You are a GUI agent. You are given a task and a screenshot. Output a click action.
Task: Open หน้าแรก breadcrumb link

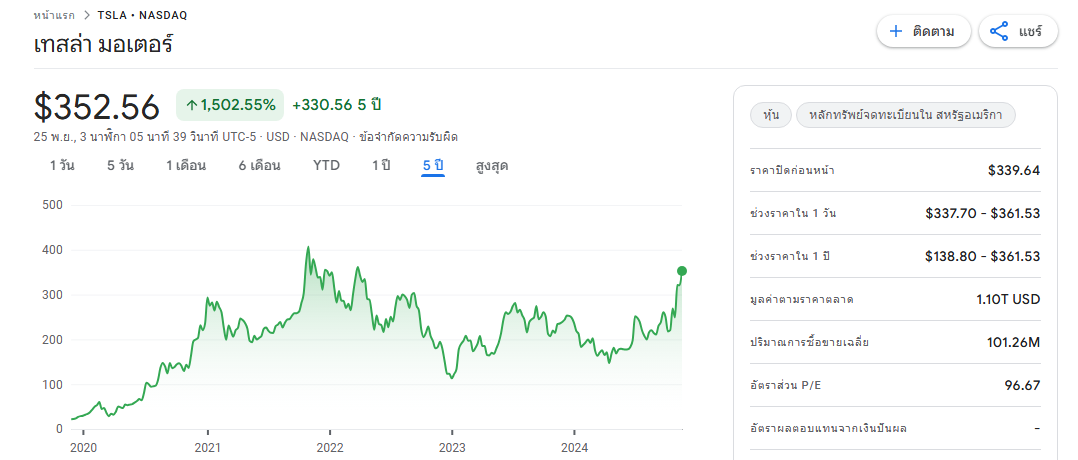point(54,14)
